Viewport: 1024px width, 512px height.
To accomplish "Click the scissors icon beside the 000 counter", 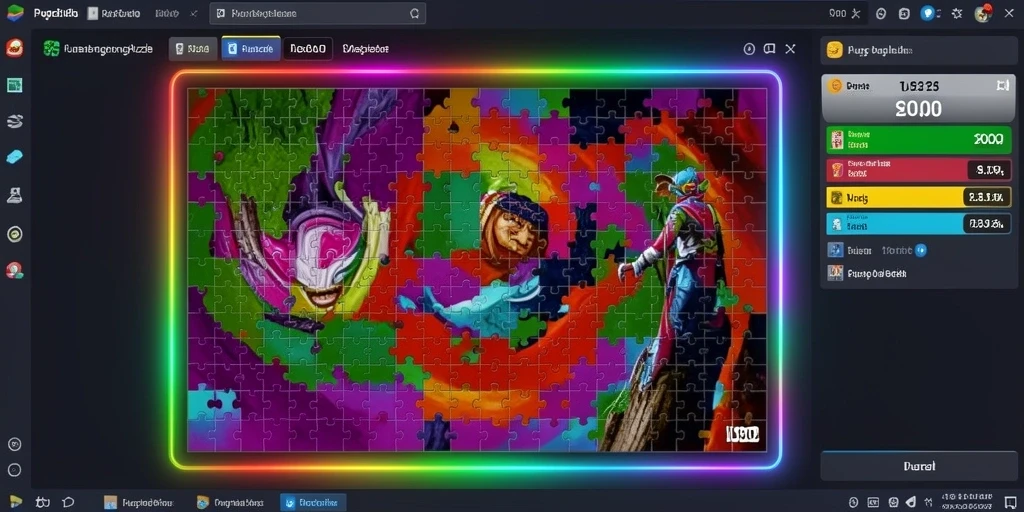I will [x=856, y=13].
